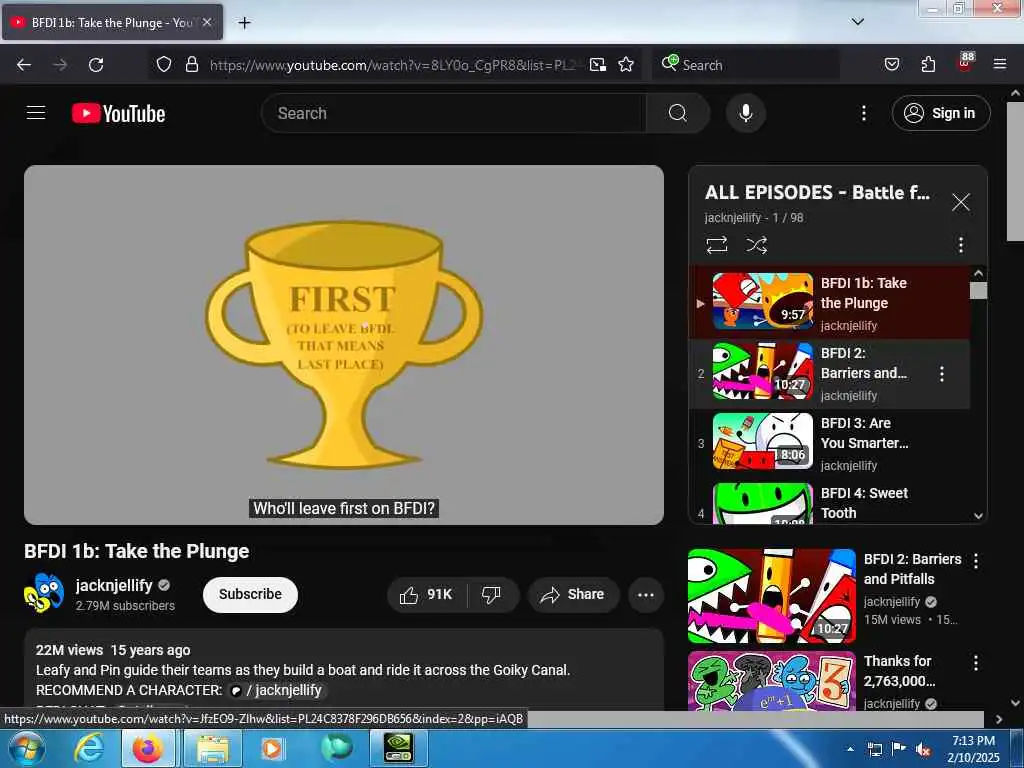Click in the YouTube search field

[x=454, y=113]
